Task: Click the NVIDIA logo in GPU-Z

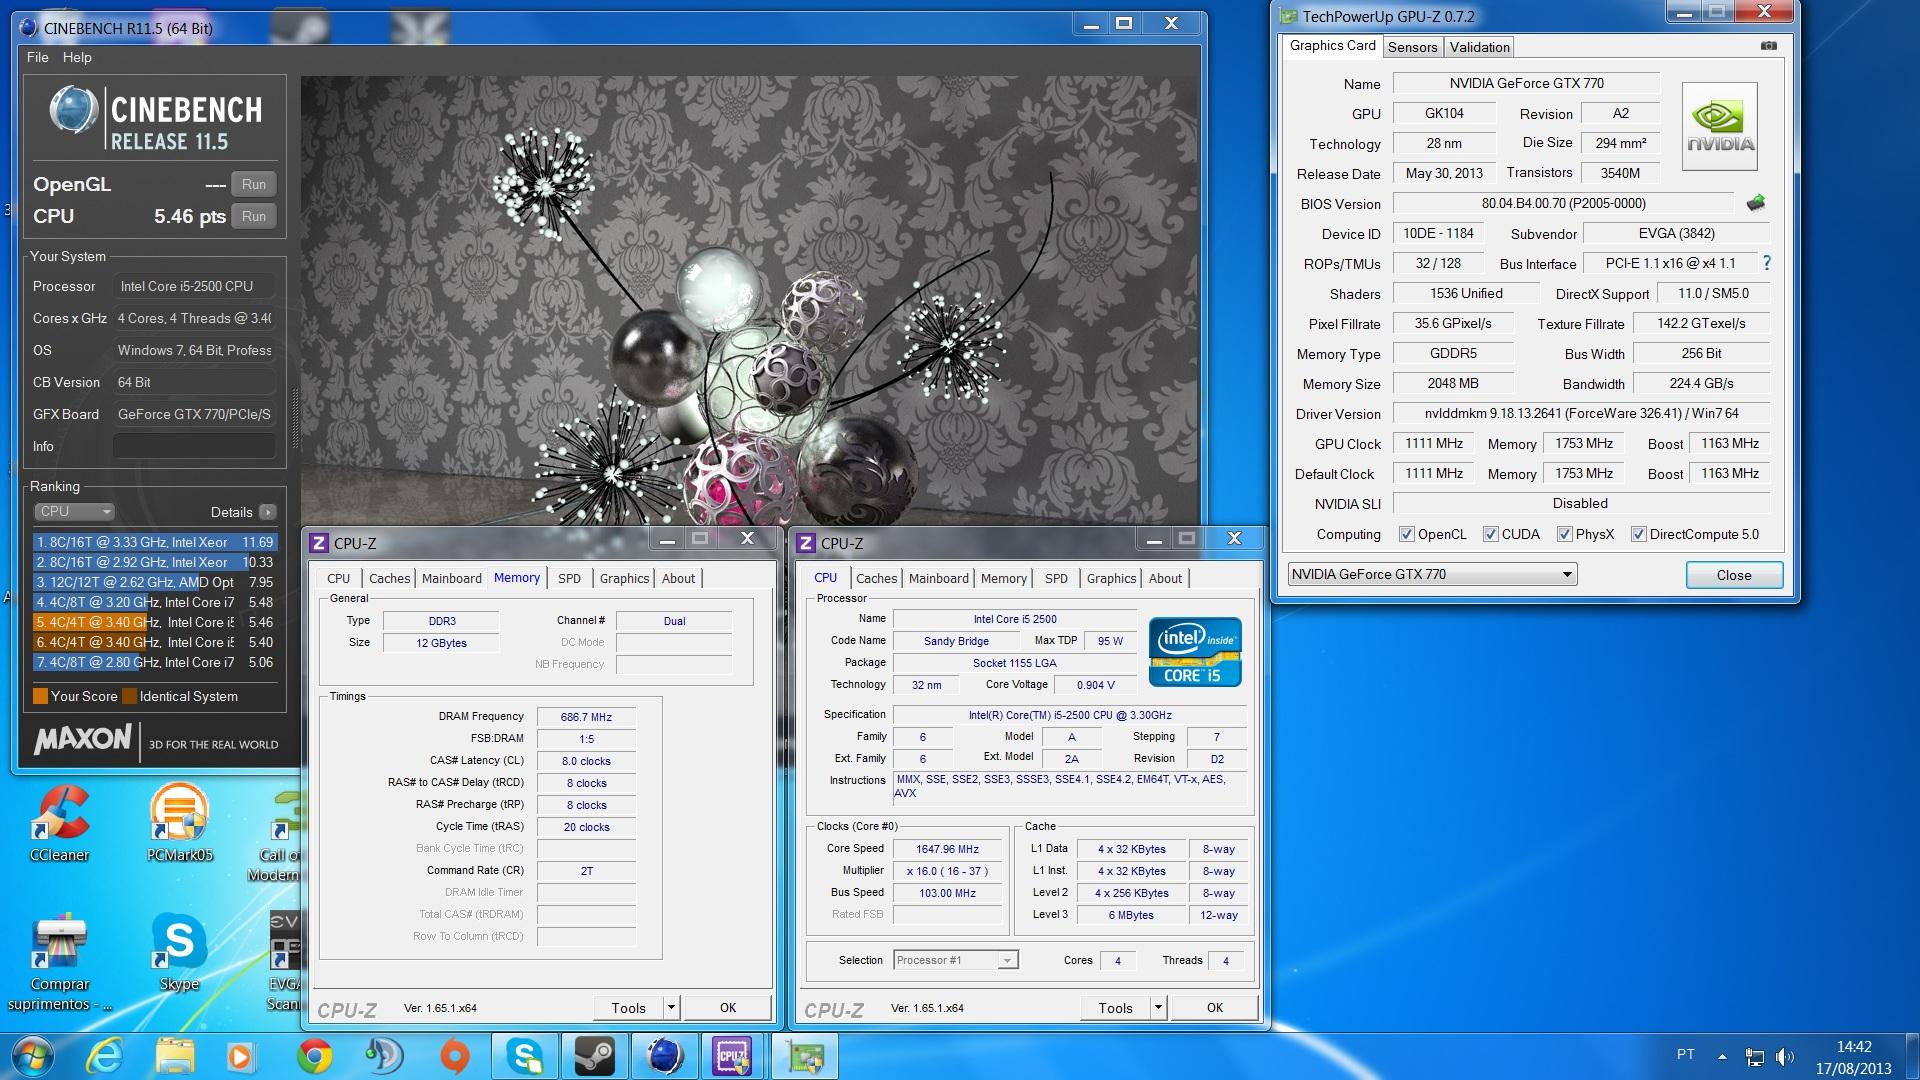Action: 1720,127
